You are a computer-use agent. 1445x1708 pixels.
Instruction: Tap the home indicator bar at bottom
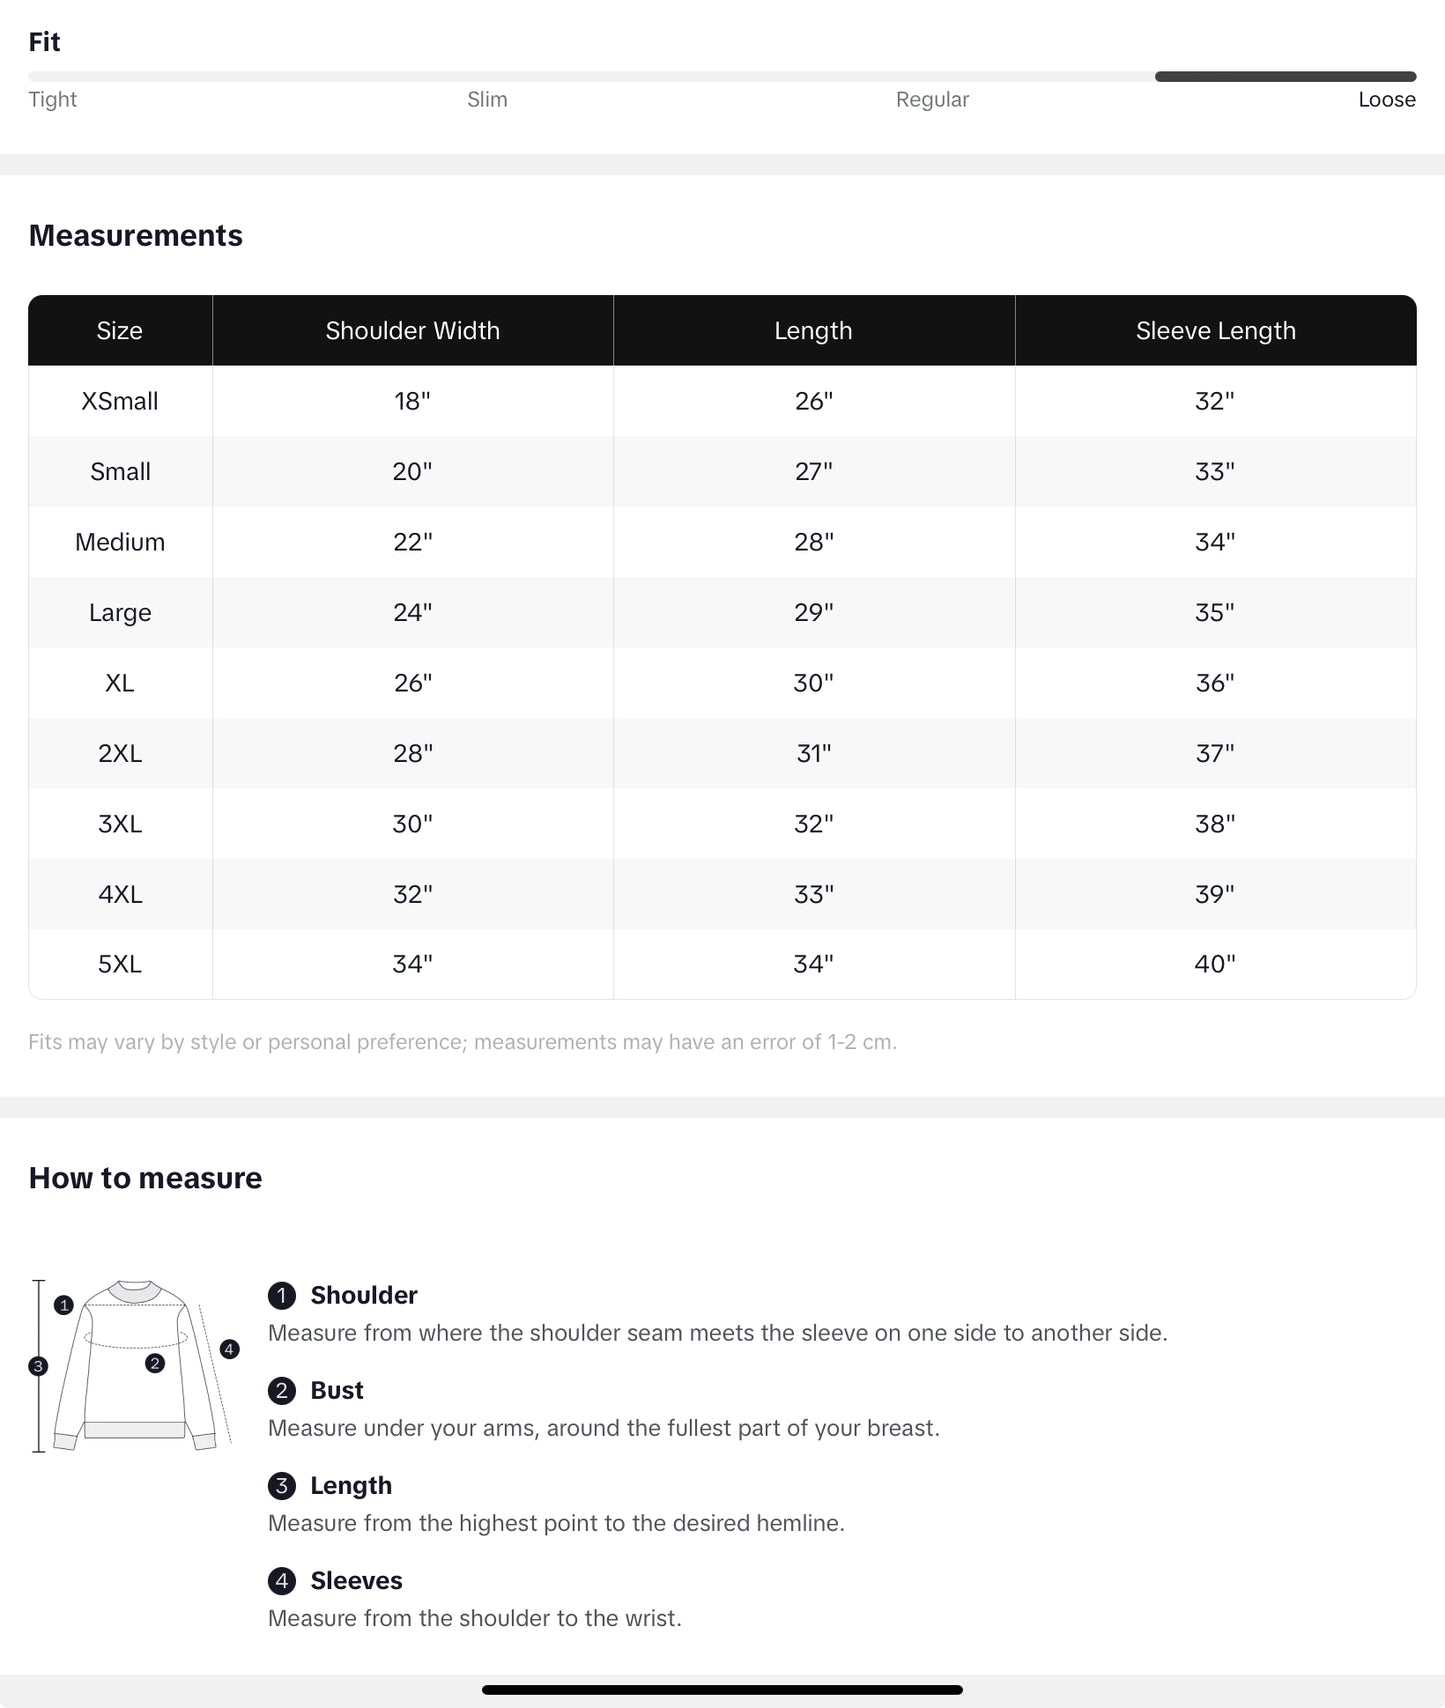(x=722, y=1690)
